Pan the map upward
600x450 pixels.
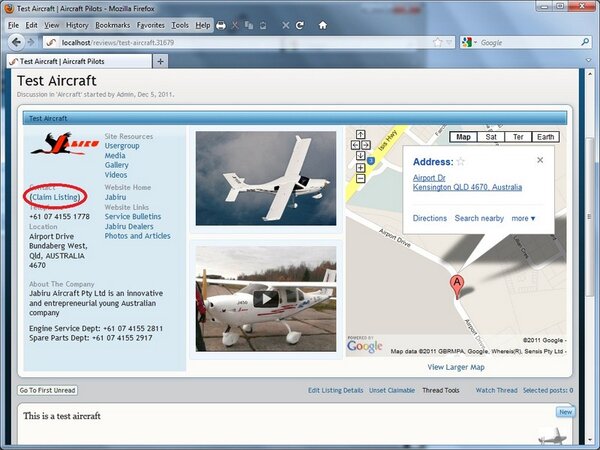click(x=362, y=135)
